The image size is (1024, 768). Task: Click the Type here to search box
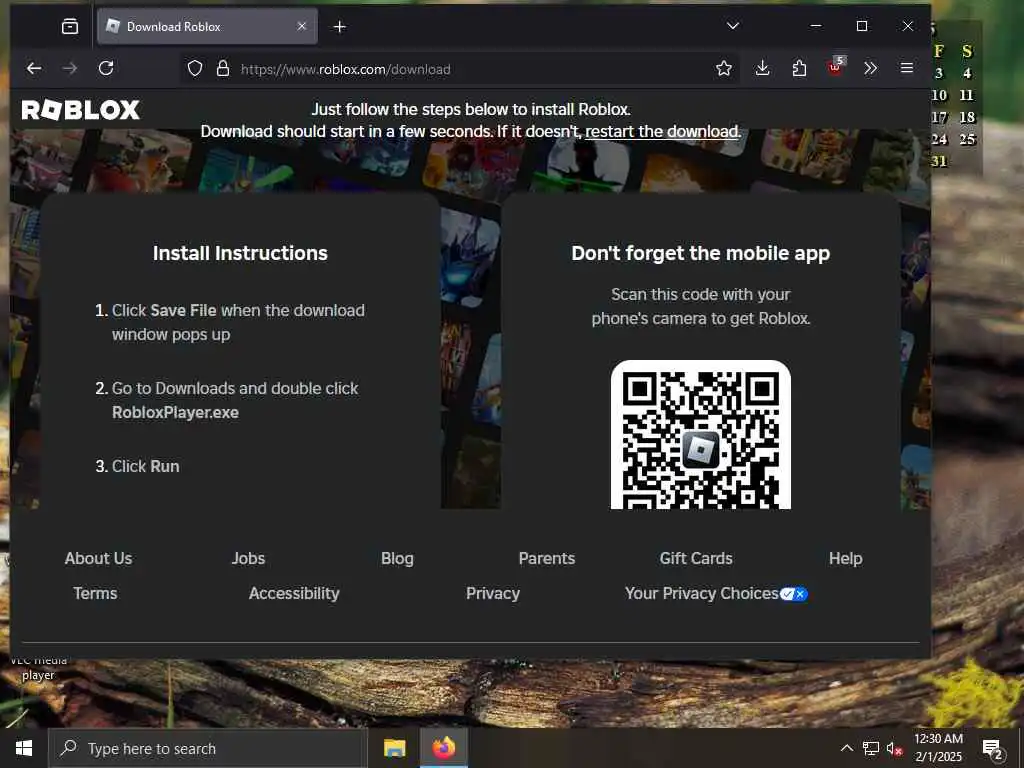(208, 748)
